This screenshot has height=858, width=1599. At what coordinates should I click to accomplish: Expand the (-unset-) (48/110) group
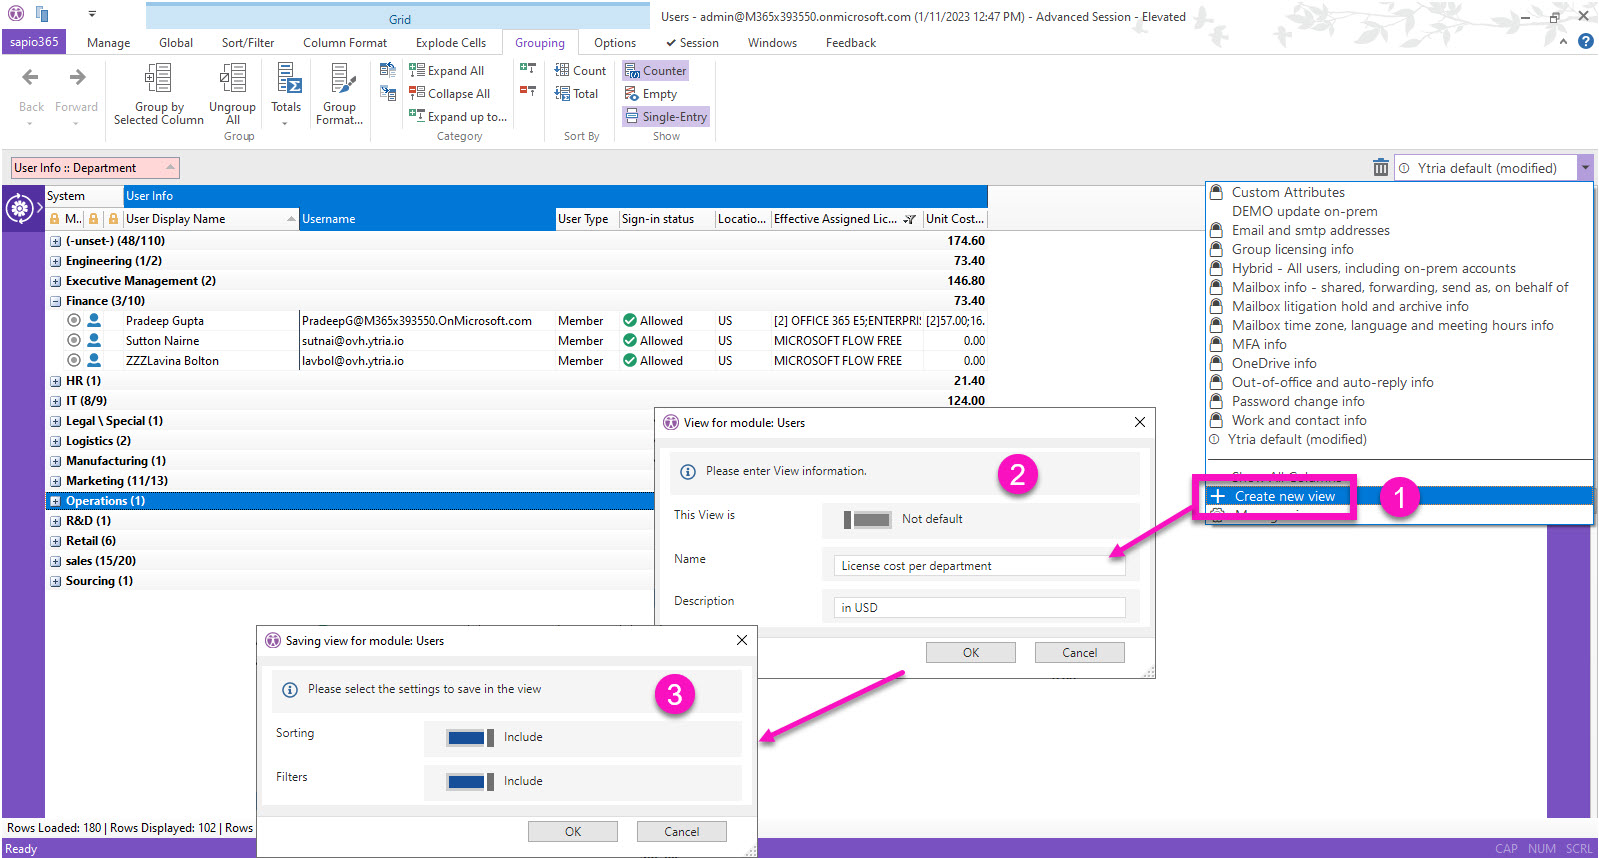point(56,241)
